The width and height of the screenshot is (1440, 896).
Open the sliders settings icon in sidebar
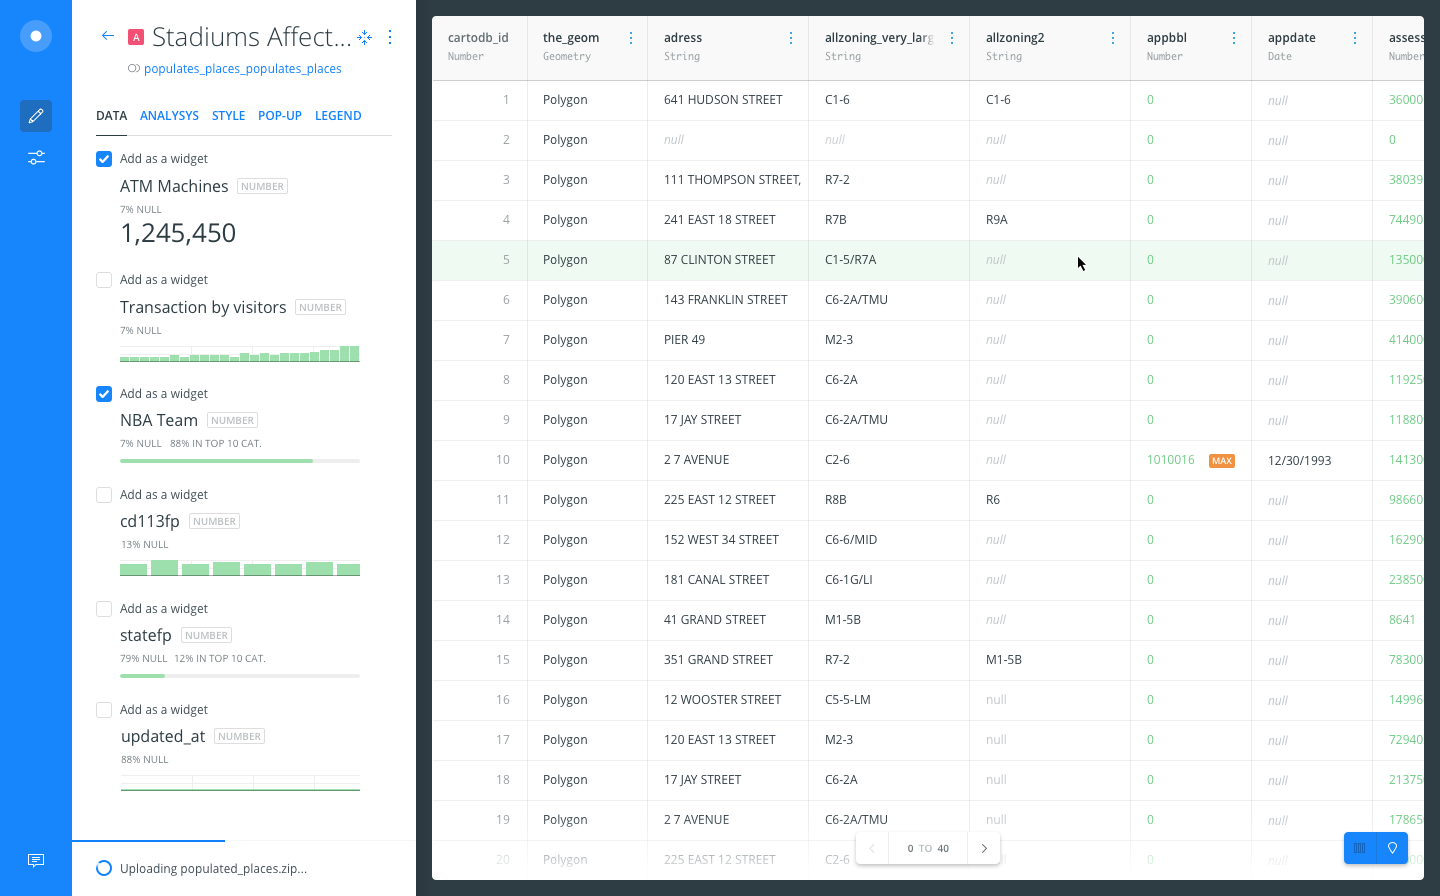coord(36,158)
